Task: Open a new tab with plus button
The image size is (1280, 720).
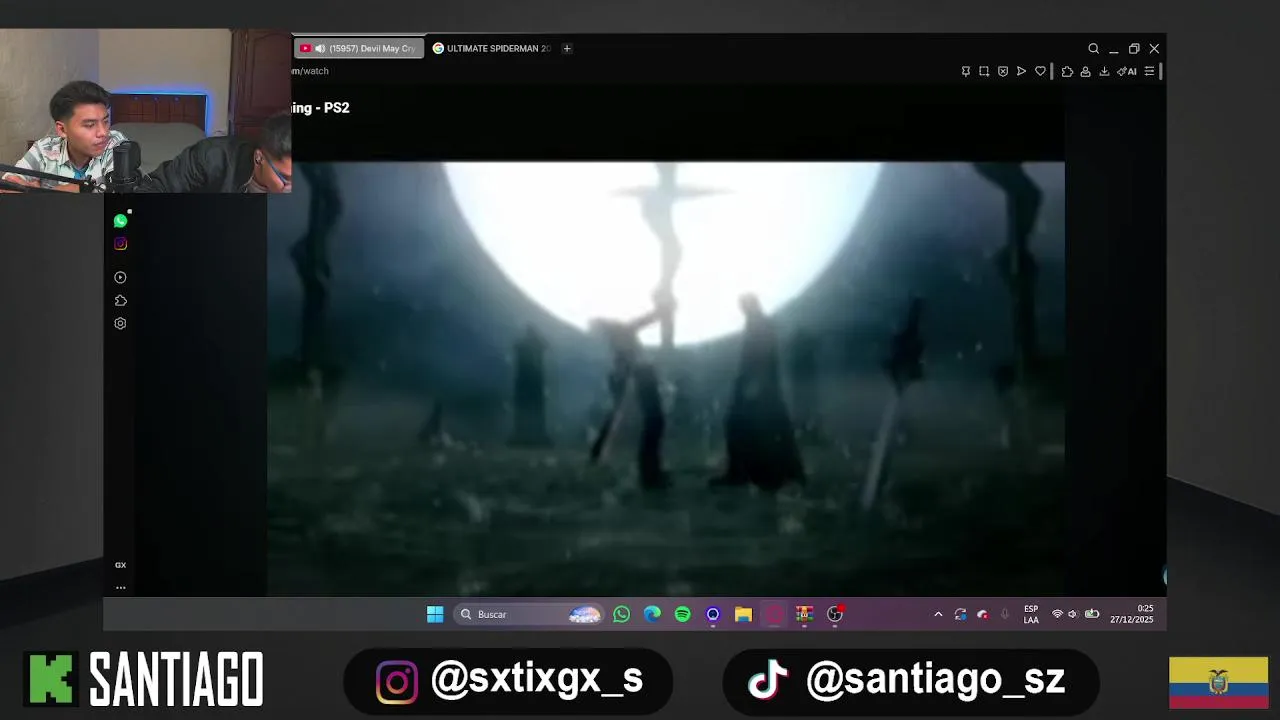Action: click(x=567, y=48)
